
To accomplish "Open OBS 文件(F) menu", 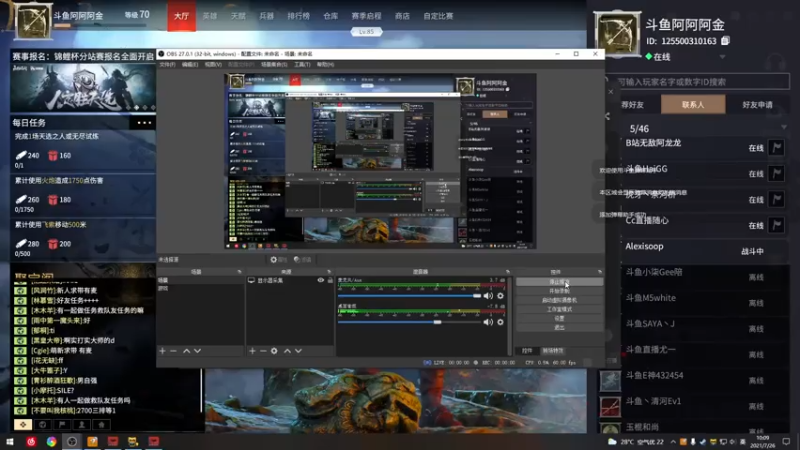I will pos(167,65).
